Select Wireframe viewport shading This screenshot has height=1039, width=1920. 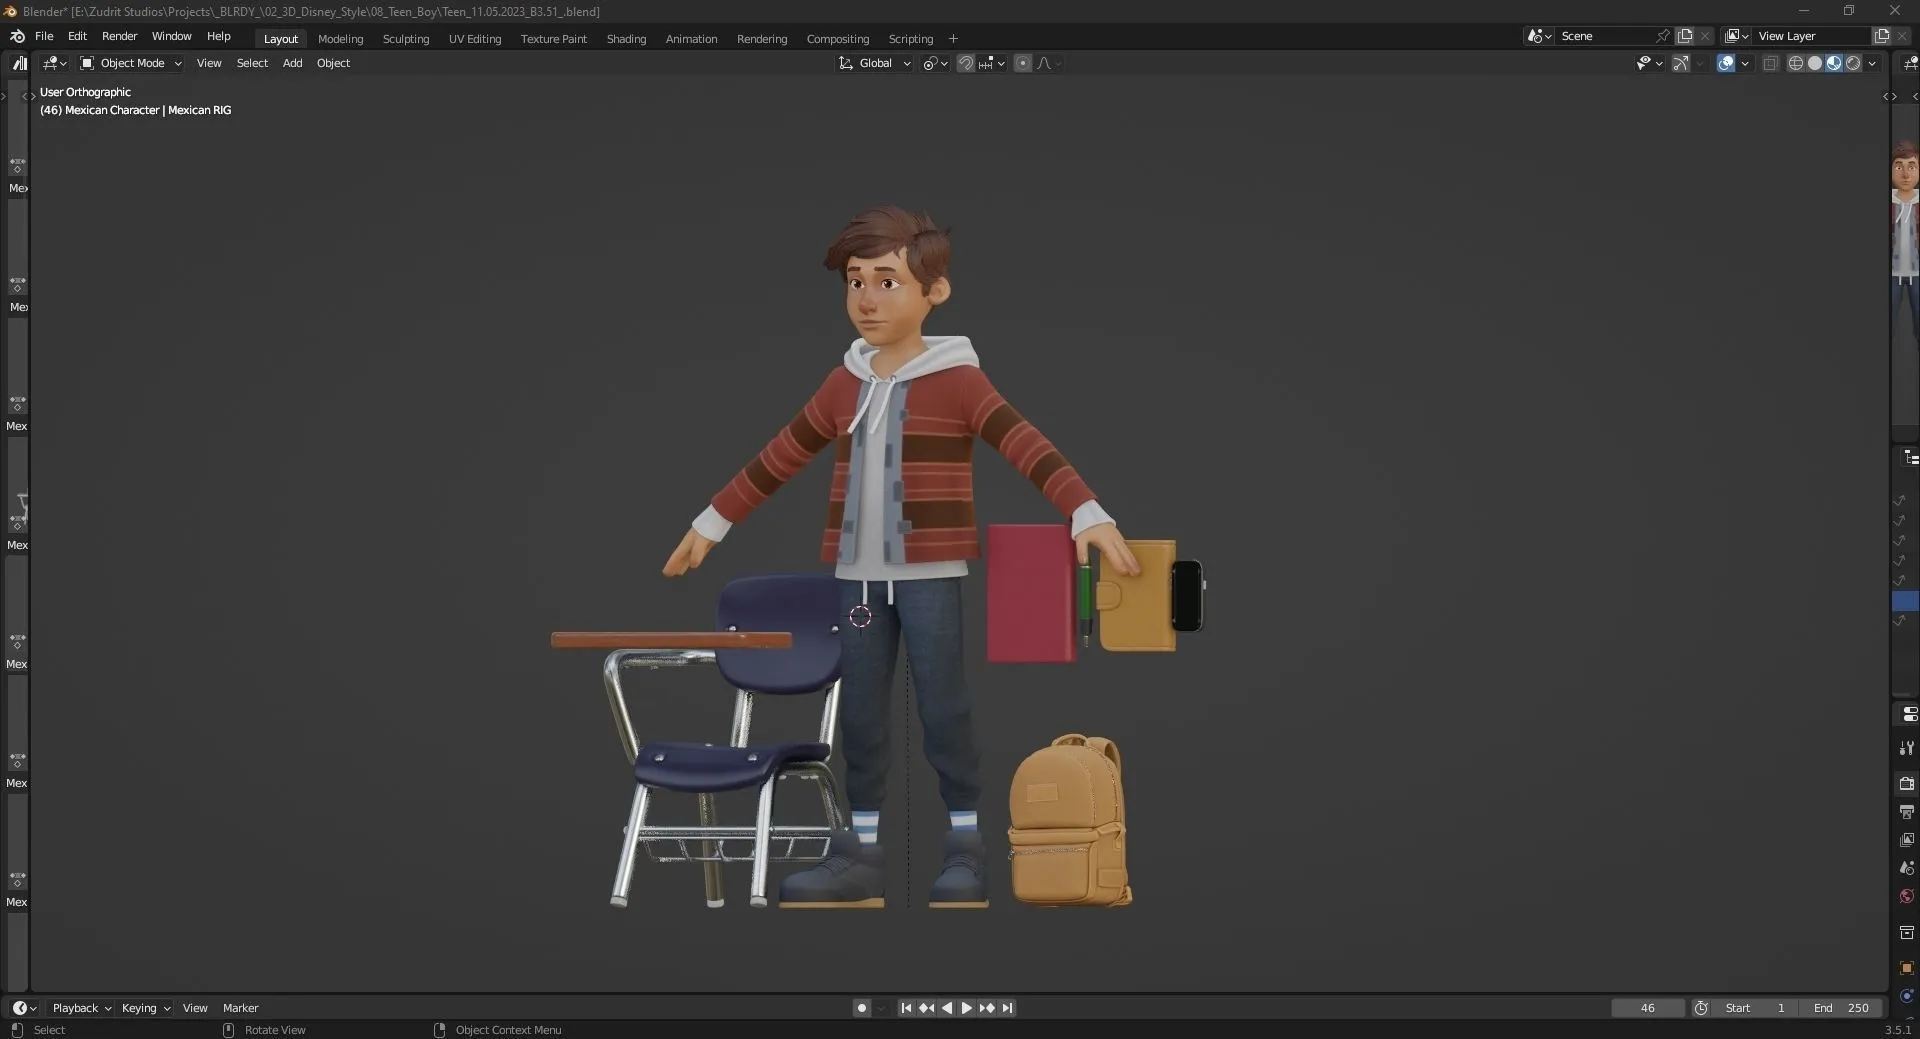1796,63
